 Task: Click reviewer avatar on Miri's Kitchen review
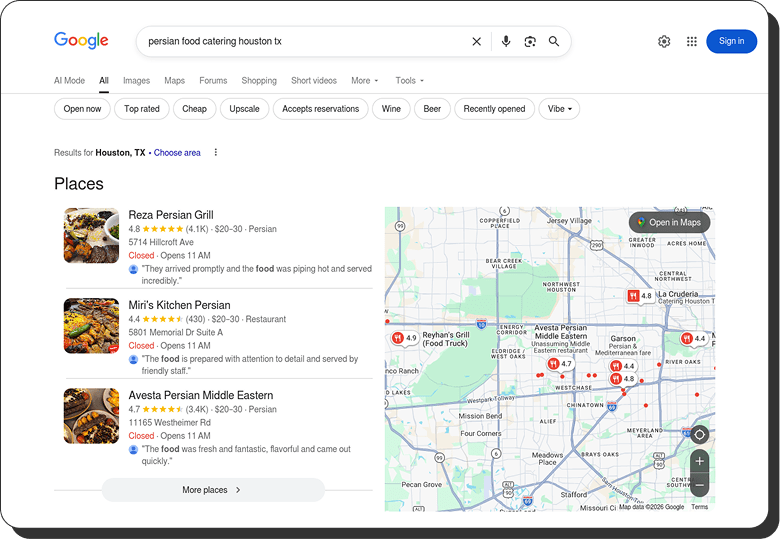pos(133,359)
